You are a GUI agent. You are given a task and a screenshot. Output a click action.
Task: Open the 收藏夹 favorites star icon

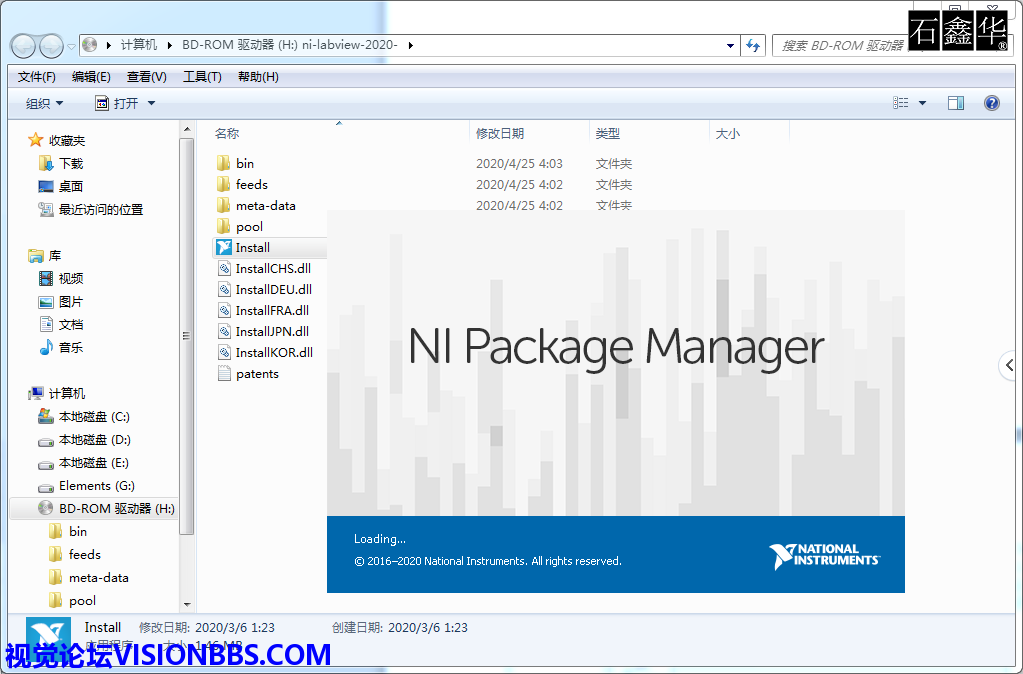tap(35, 140)
